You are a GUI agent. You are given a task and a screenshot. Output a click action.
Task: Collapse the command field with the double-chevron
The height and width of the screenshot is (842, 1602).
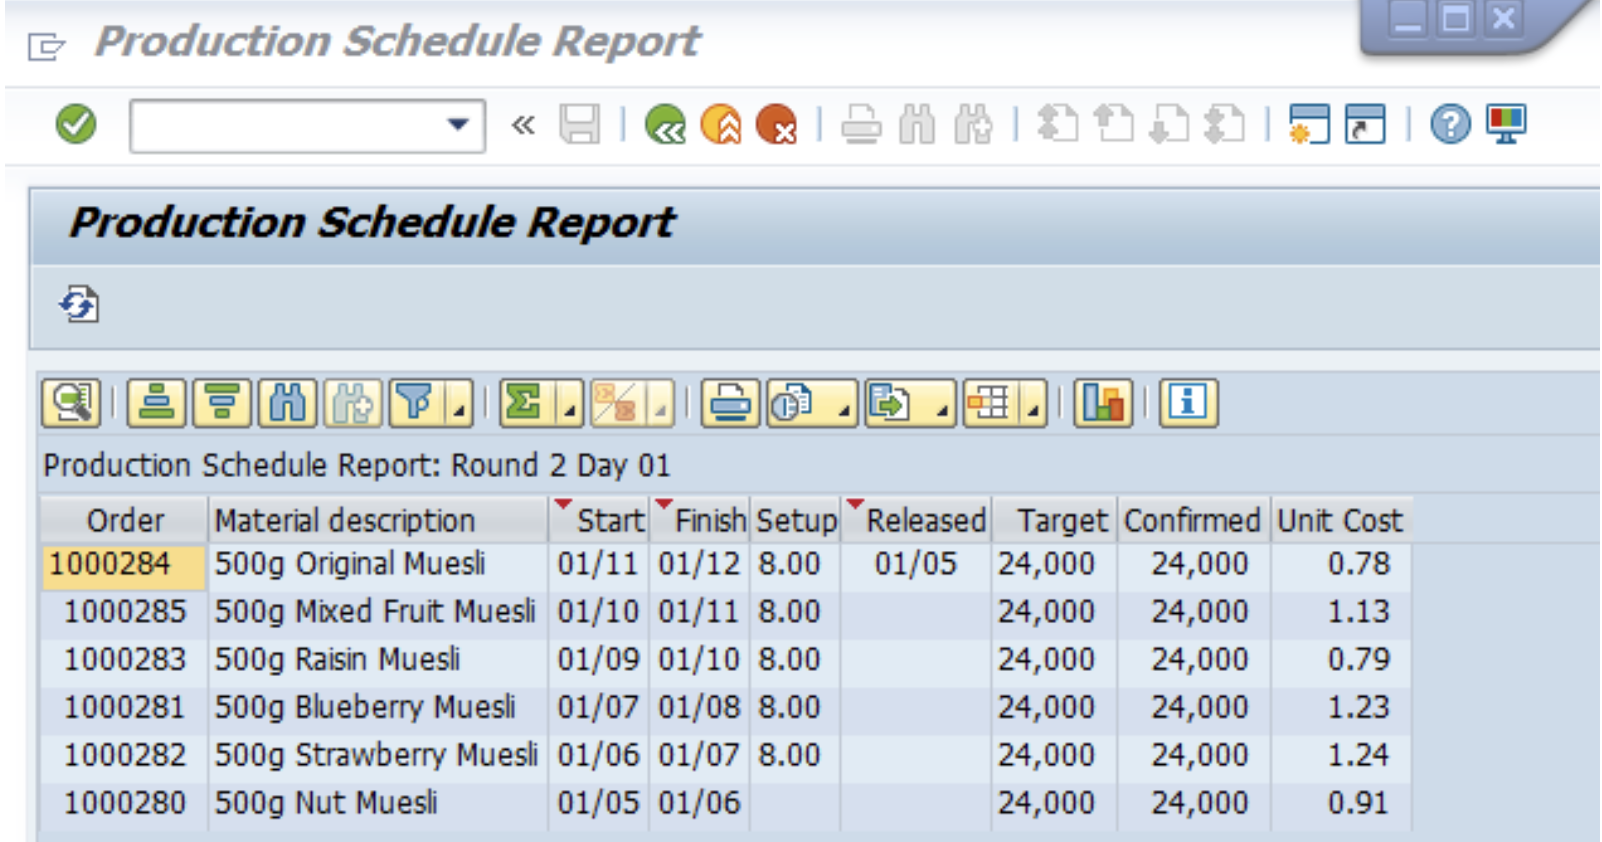[523, 125]
